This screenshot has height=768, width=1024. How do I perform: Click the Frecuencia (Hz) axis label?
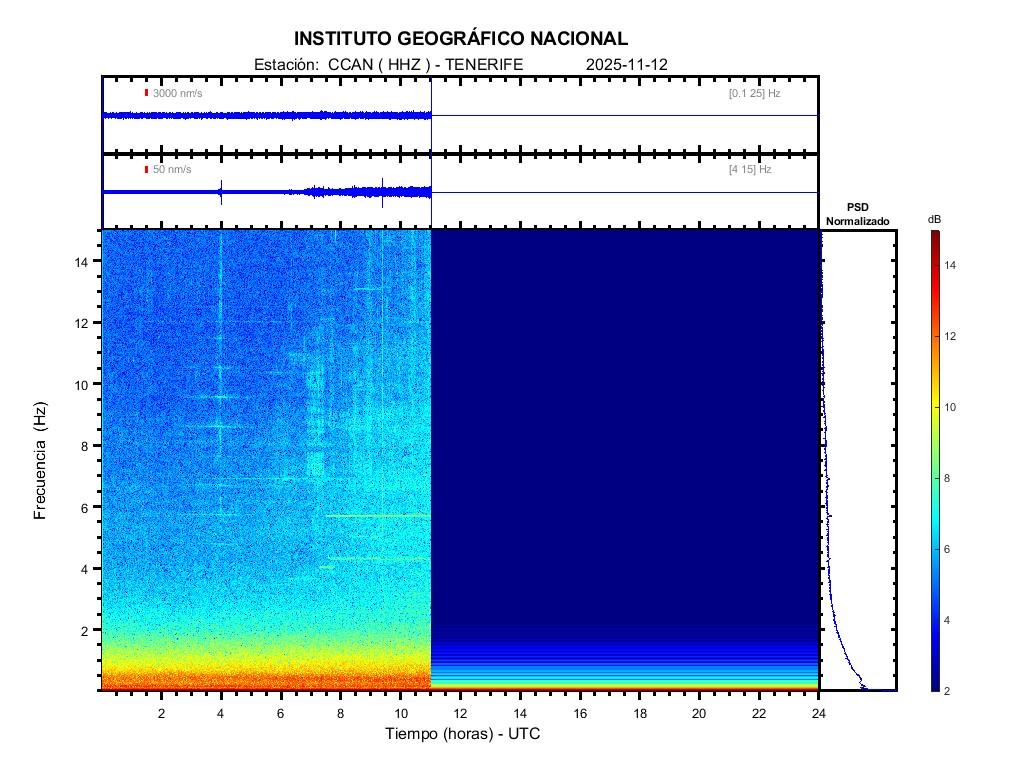[41, 461]
